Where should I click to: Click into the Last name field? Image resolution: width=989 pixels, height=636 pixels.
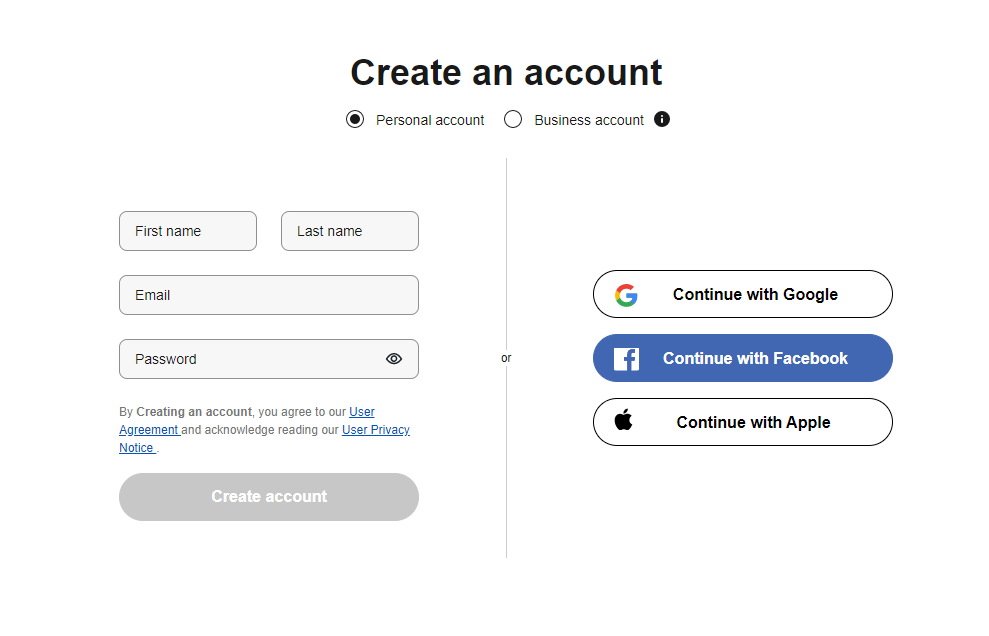click(x=350, y=231)
